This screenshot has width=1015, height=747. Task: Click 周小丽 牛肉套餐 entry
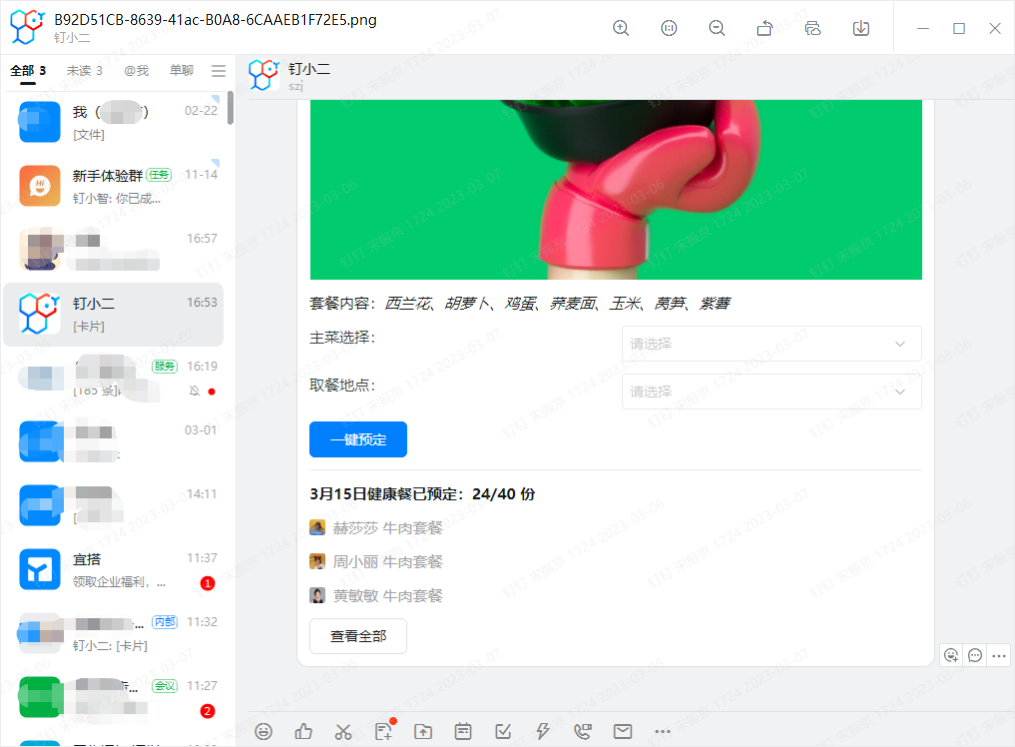click(376, 562)
